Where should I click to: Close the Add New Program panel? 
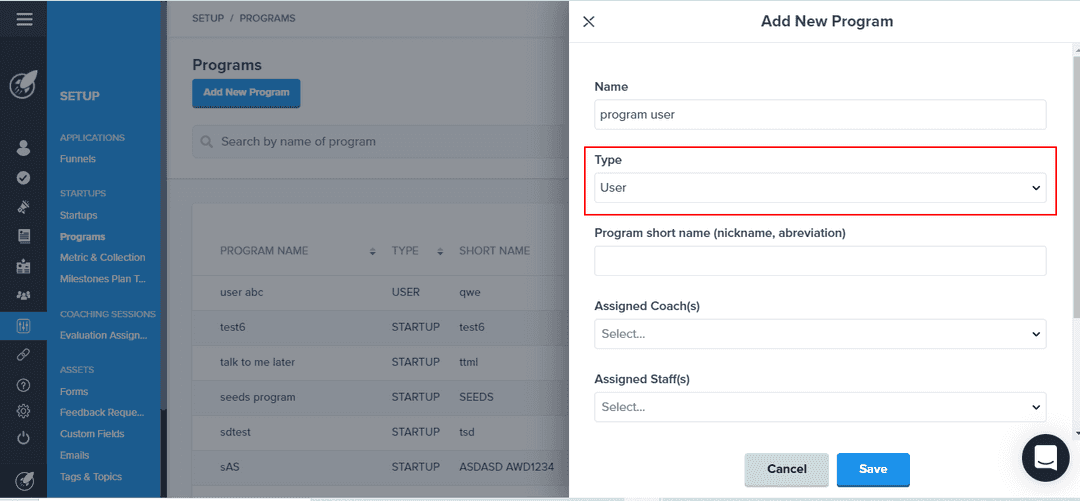(589, 21)
